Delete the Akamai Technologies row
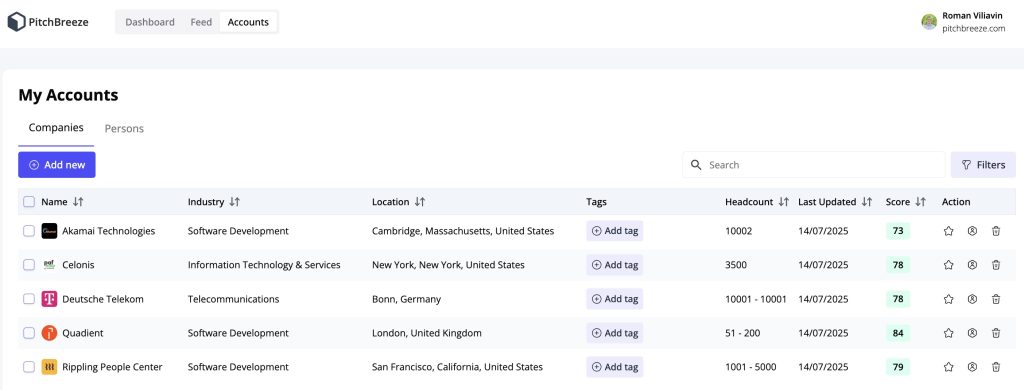 (995, 231)
